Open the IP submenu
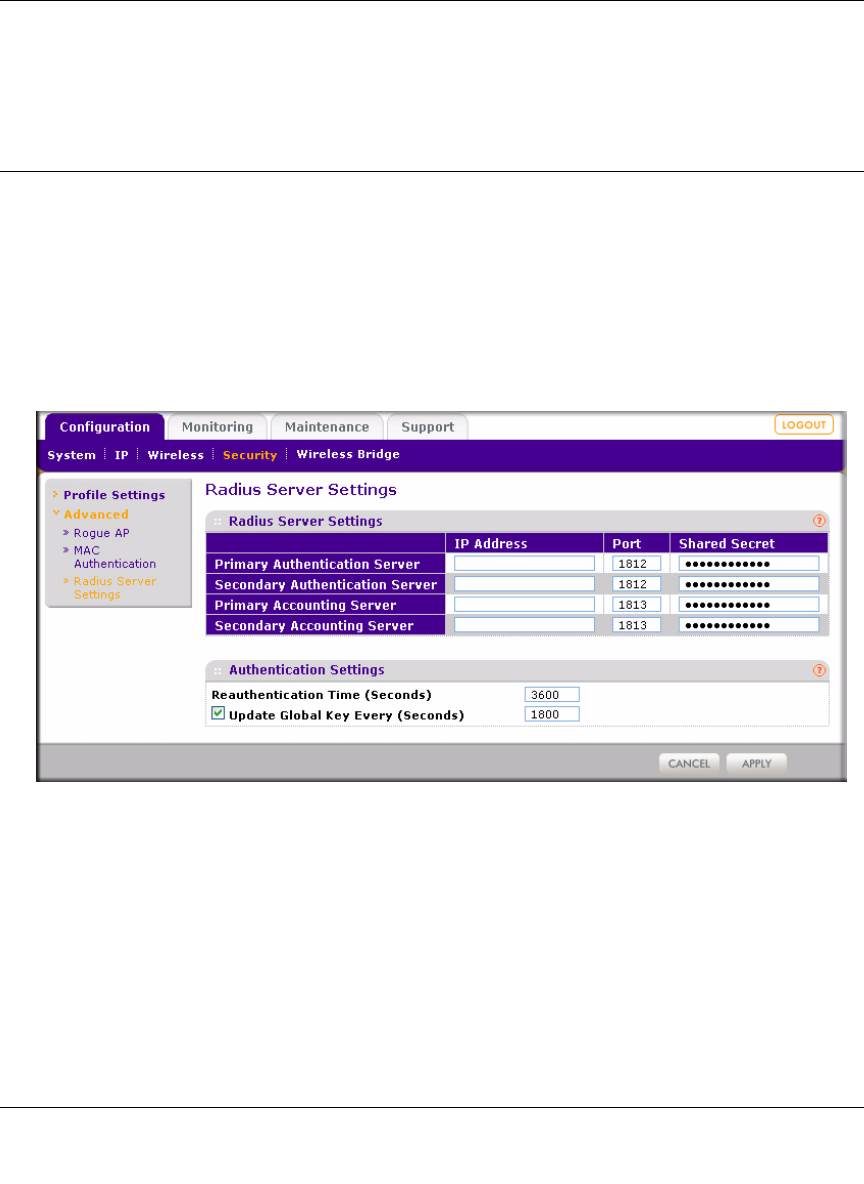Image resolution: width=864 pixels, height=1184 pixels. 122,455
